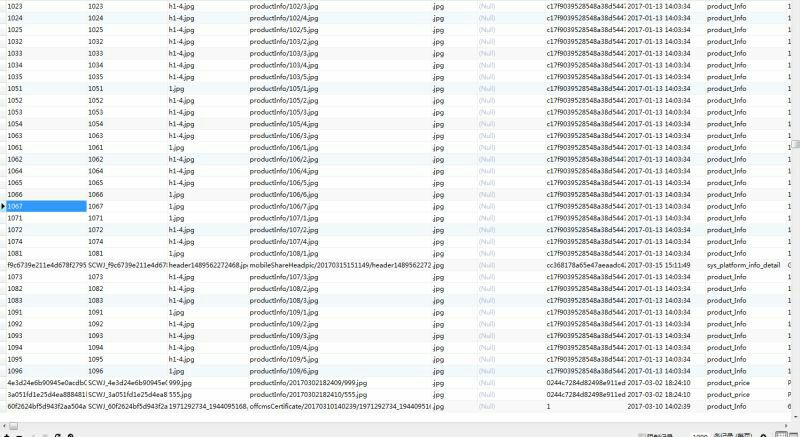Click the add record plus icon
This screenshot has height=437, width=800.
pyautogui.click(x=6, y=434)
